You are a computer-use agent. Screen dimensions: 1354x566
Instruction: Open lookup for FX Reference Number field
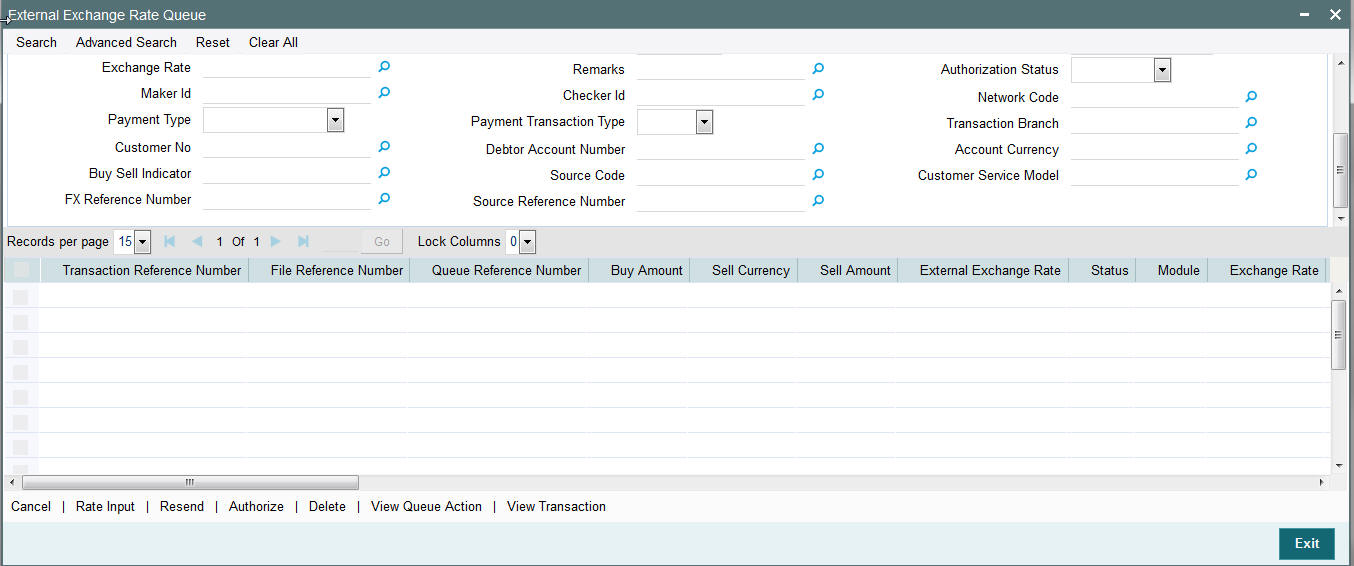pyautogui.click(x=383, y=198)
